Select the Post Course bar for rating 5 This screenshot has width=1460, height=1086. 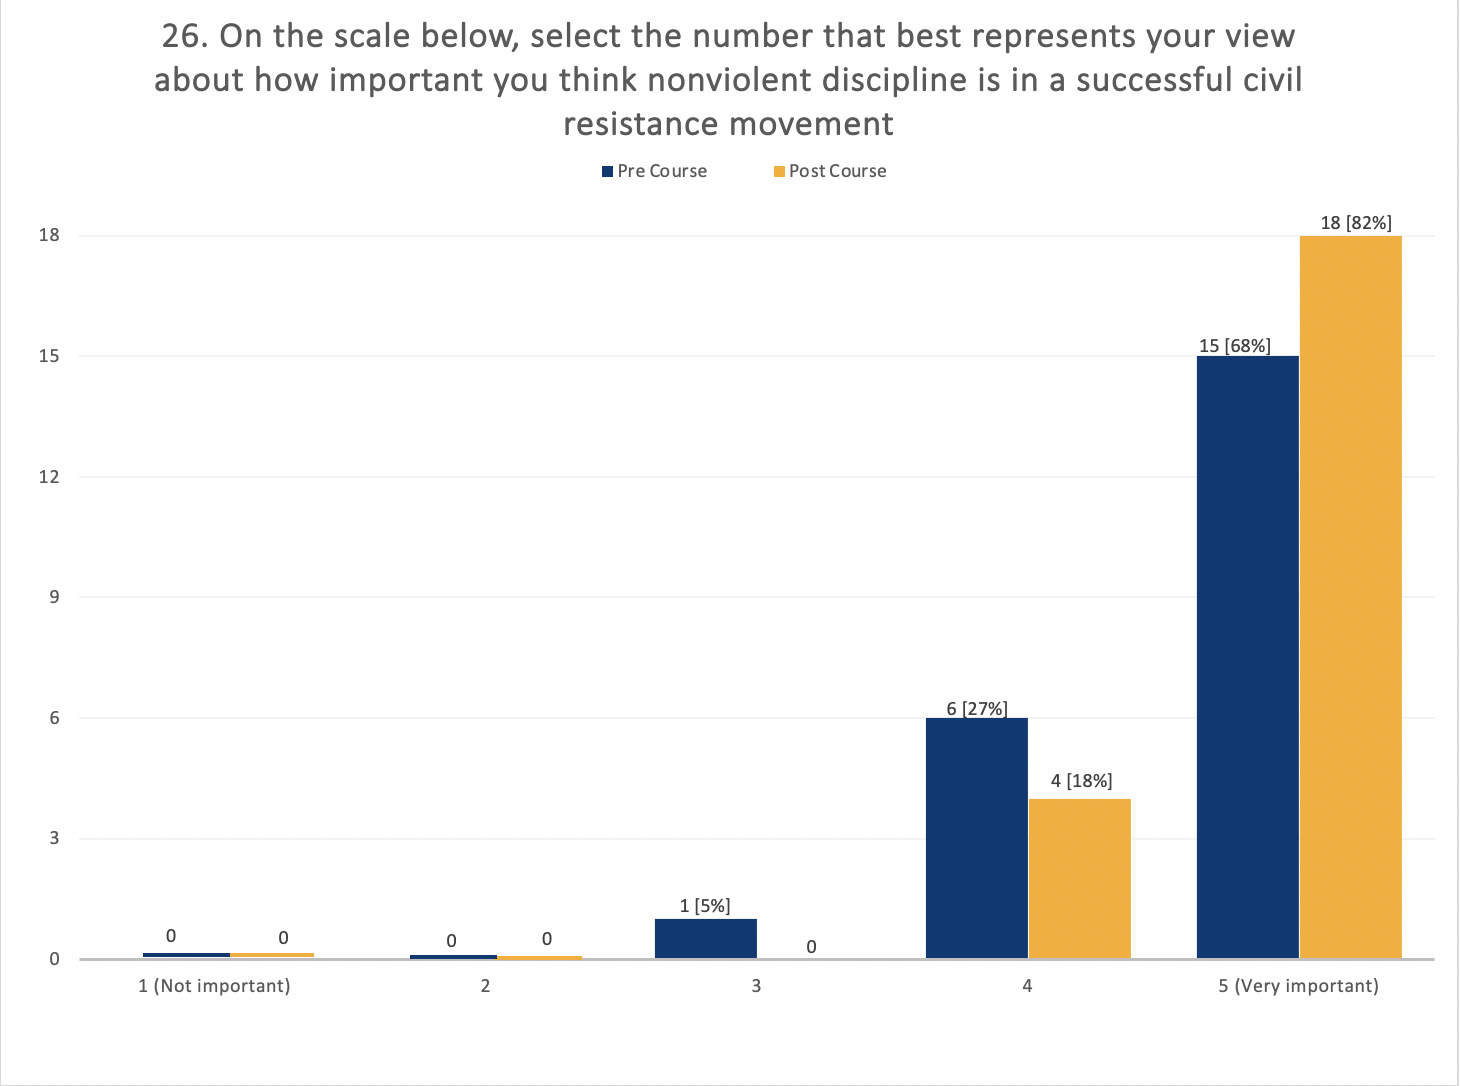pyautogui.click(x=1351, y=597)
